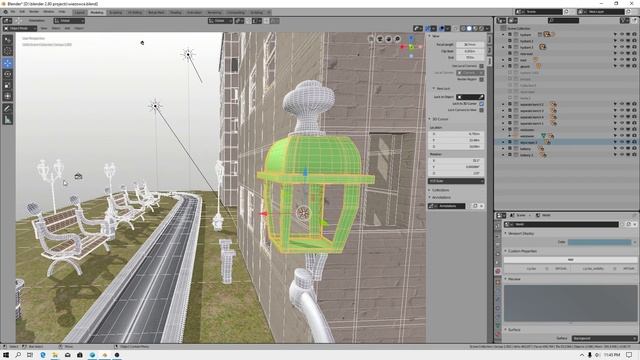Uncheck Lock to 3D Cursor checkbox
Viewport: 640px width, 360px height.
(x=482, y=104)
